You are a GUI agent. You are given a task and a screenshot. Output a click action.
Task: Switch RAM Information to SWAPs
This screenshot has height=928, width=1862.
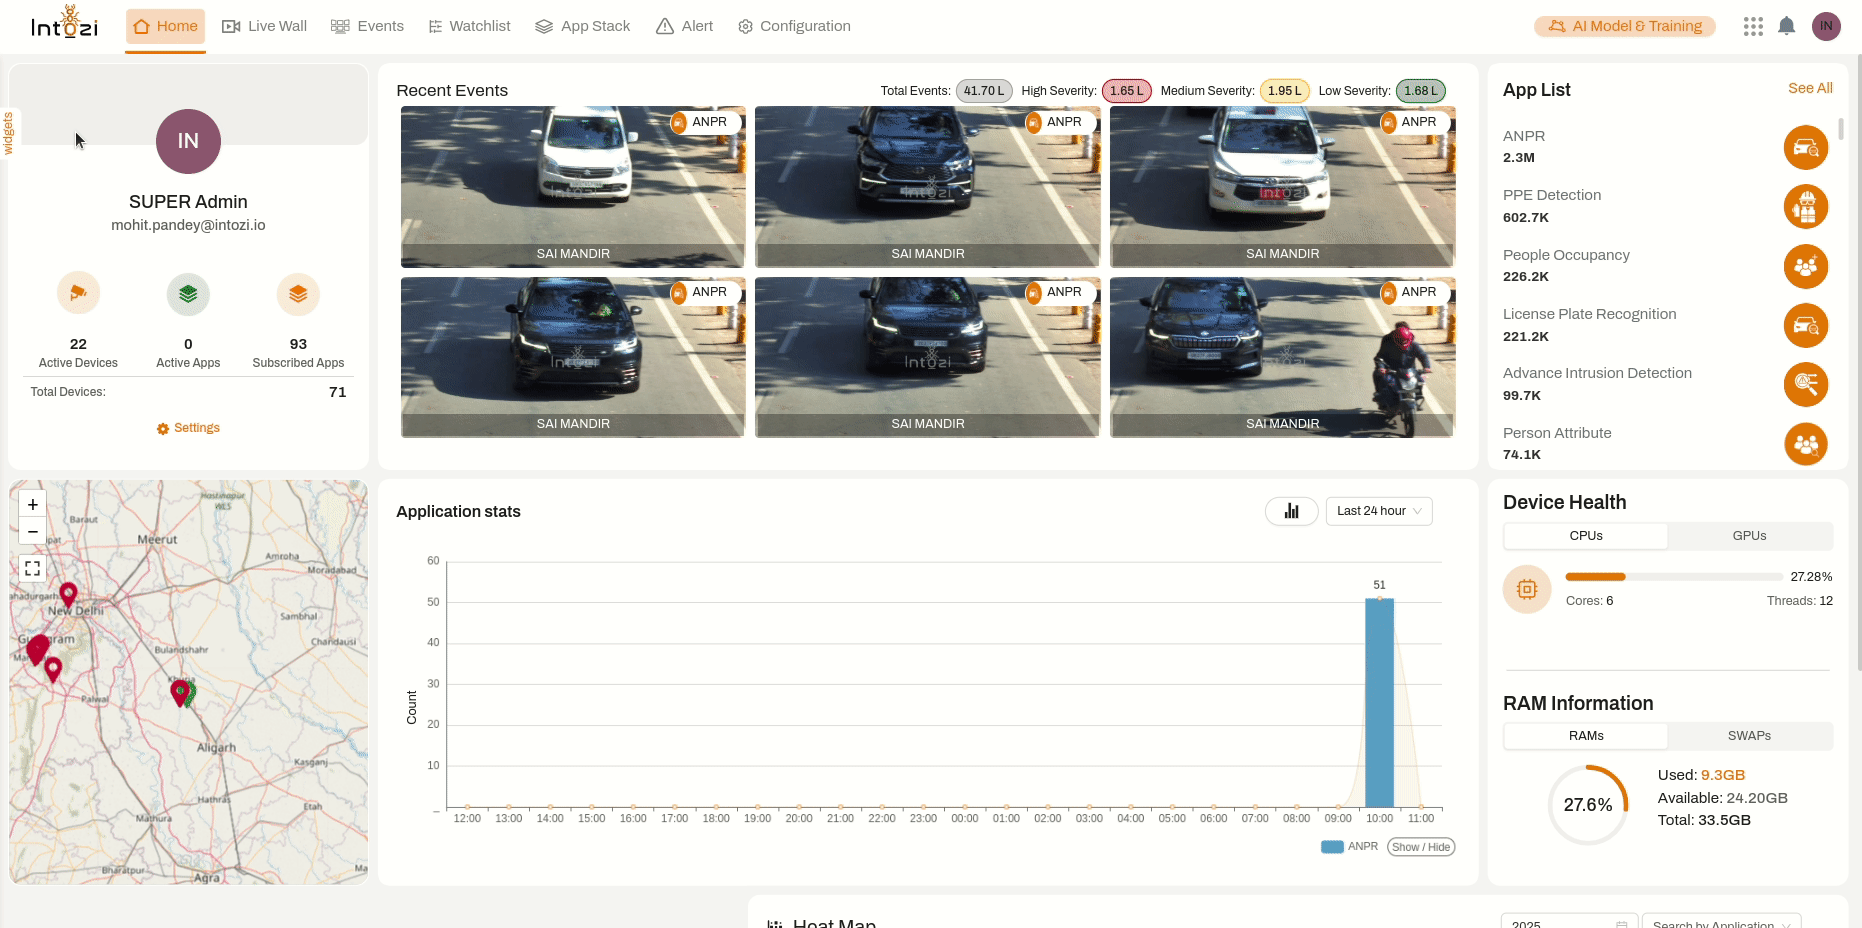pyautogui.click(x=1748, y=736)
